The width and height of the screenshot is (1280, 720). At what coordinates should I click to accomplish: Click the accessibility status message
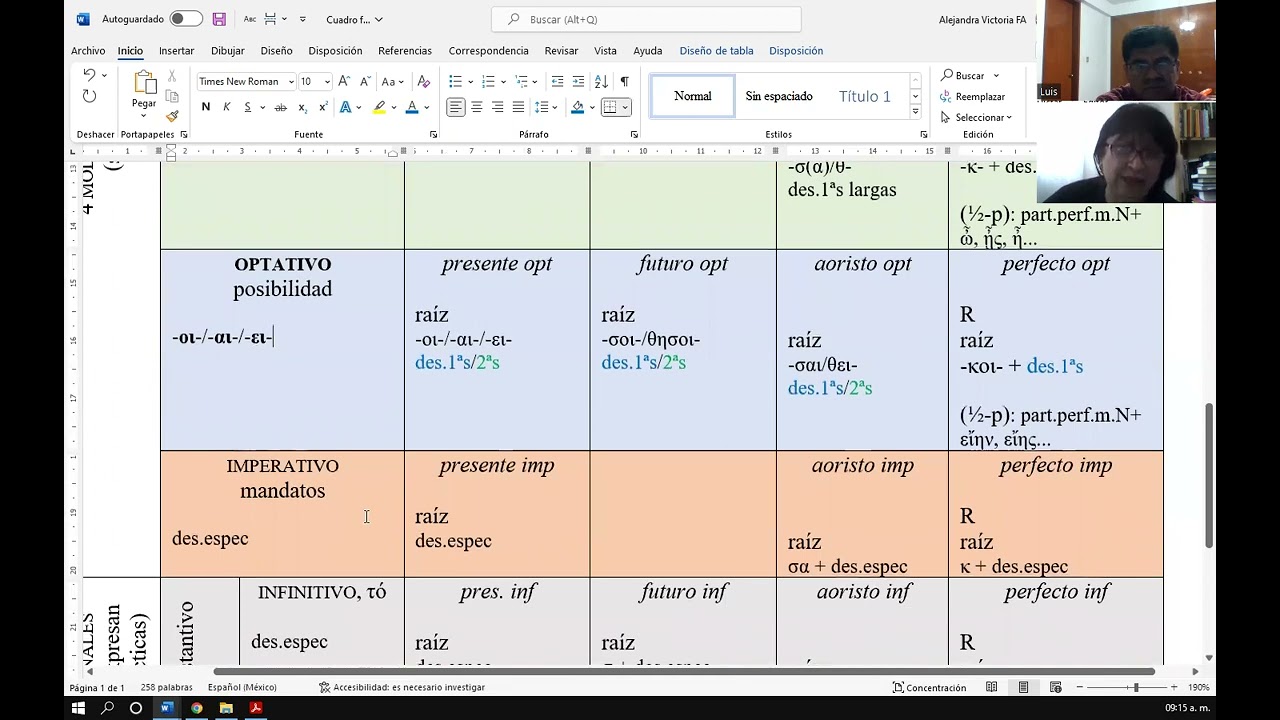[402, 687]
